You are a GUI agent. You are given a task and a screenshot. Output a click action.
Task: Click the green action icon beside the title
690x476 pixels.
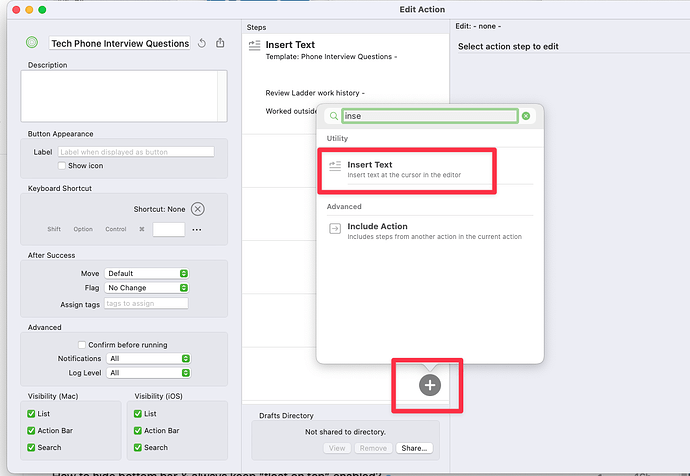(x=32, y=43)
